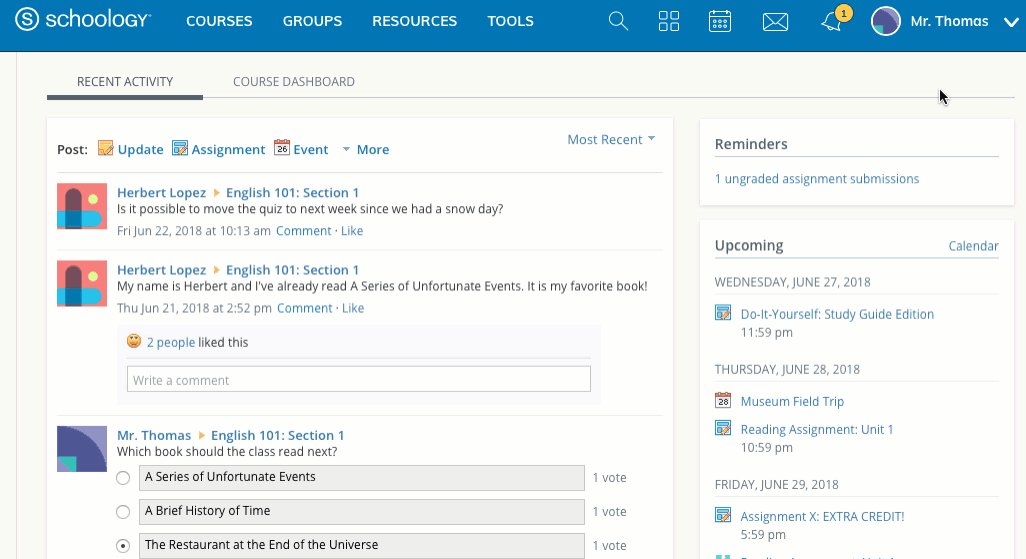Open 1 ungraded assignment submissions reminder

817,179
